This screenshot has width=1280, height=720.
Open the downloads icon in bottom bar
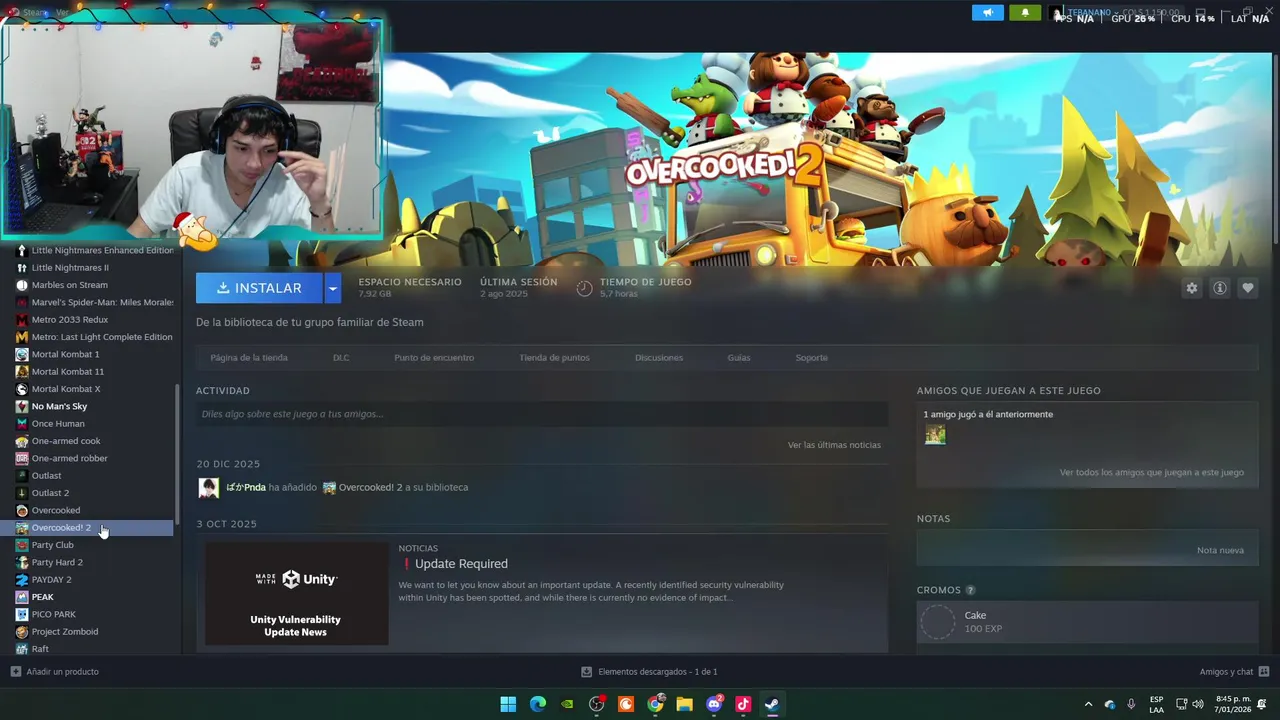587,672
